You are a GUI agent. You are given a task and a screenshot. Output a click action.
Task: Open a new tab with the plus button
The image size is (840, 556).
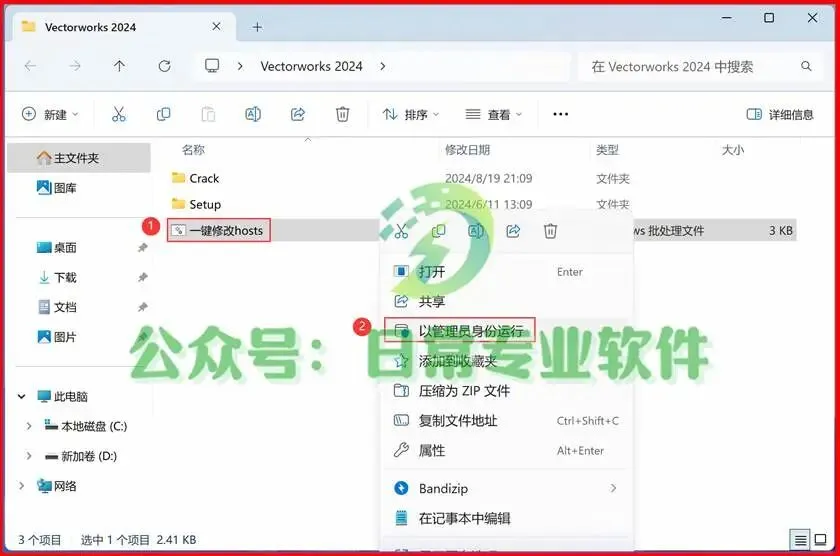257,27
